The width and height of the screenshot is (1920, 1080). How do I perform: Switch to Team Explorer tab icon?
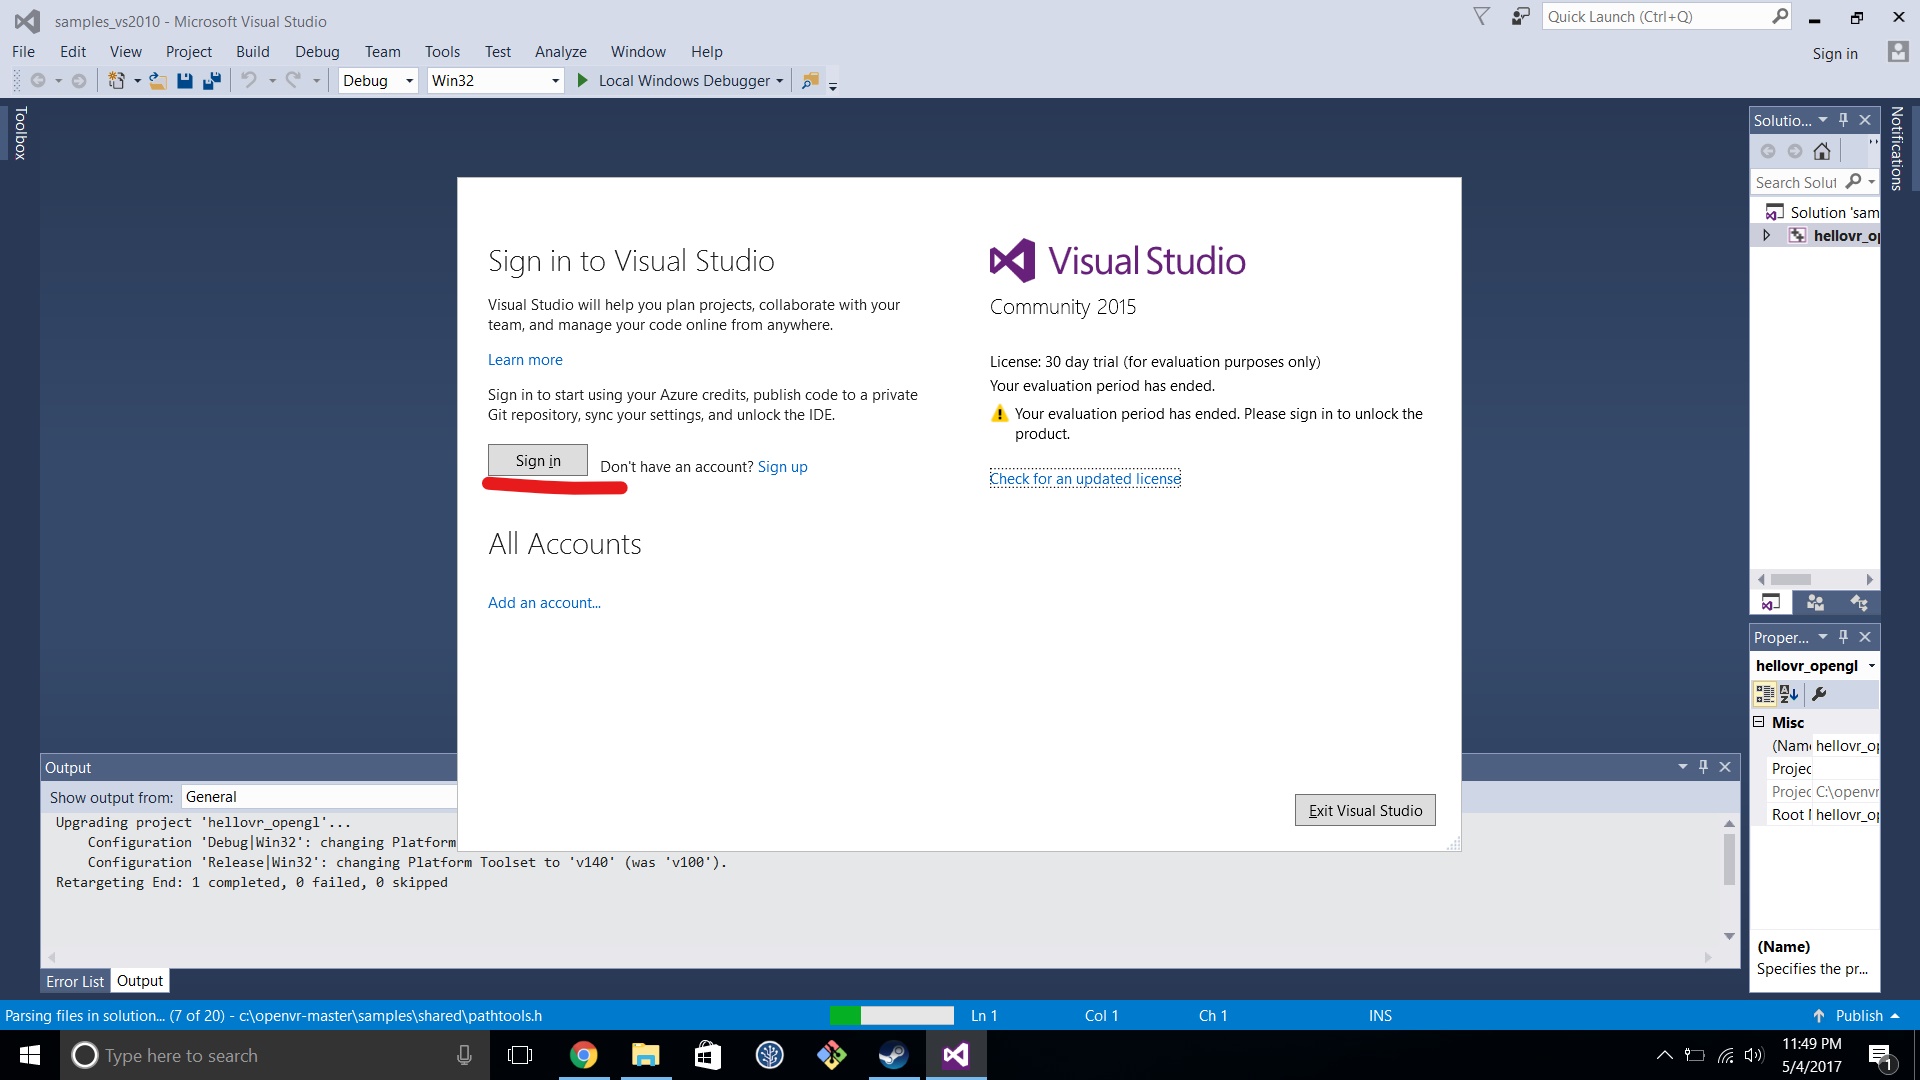click(x=1815, y=602)
